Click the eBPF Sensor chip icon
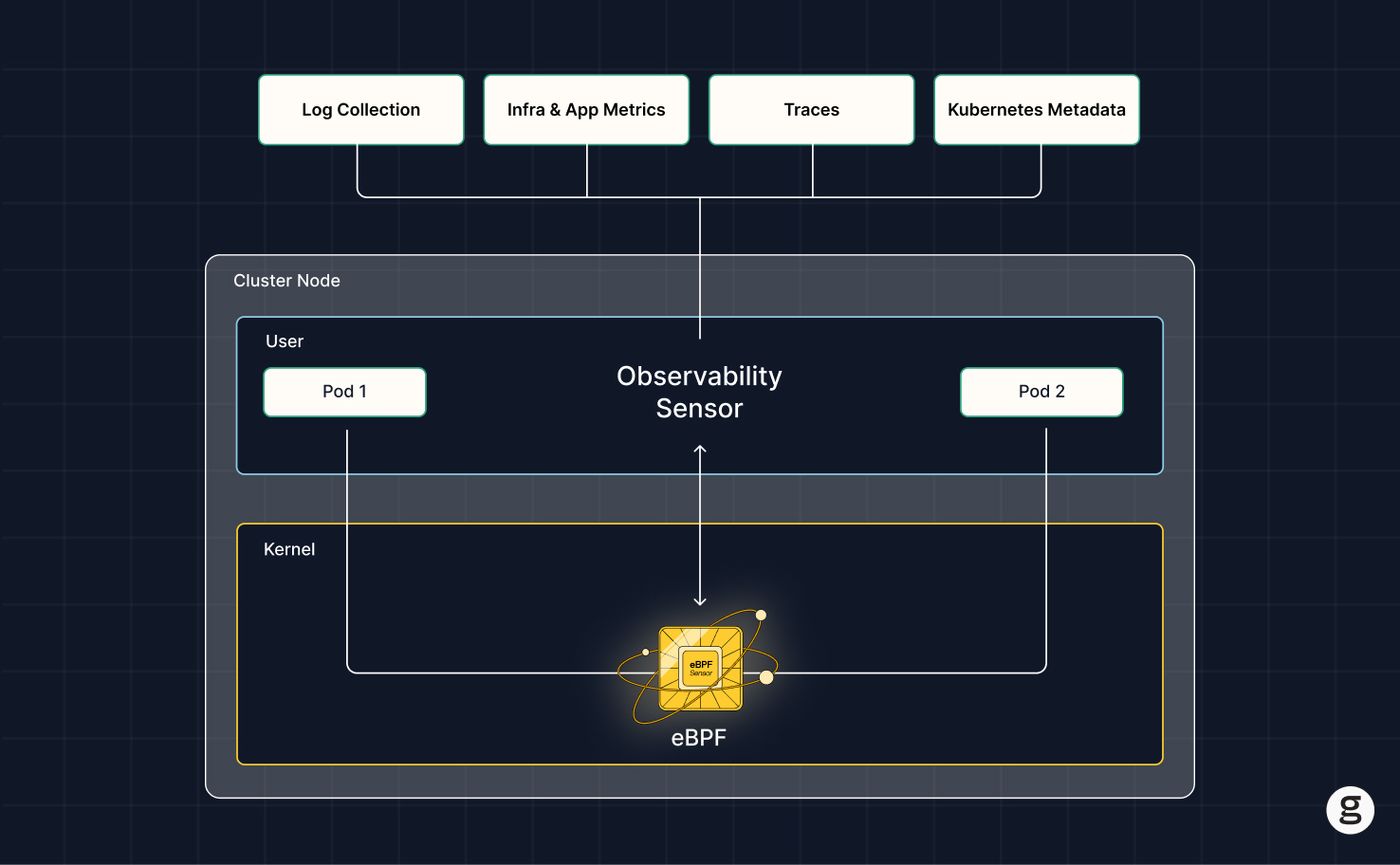Viewport: 1400px width, 865px height. (700, 668)
